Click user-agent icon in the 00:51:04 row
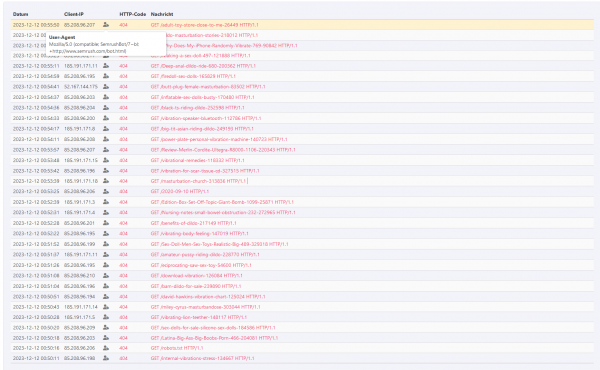 (x=106, y=286)
